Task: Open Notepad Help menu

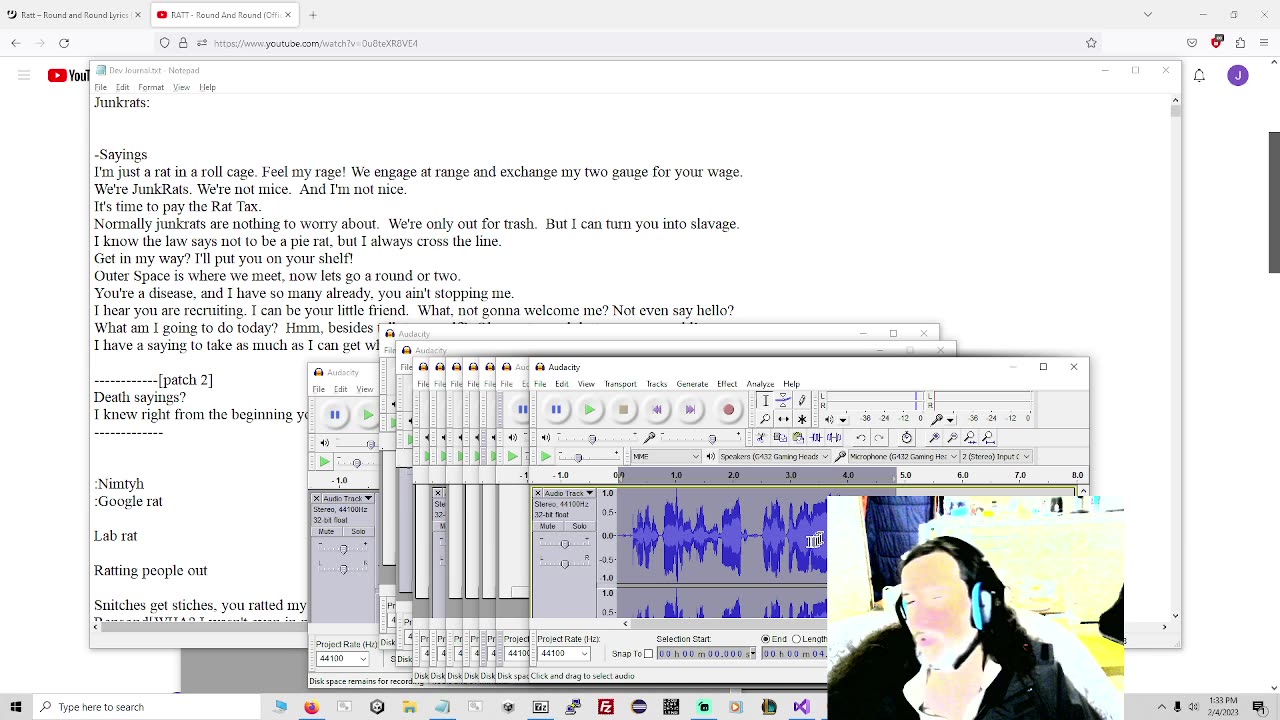Action: pyautogui.click(x=207, y=87)
